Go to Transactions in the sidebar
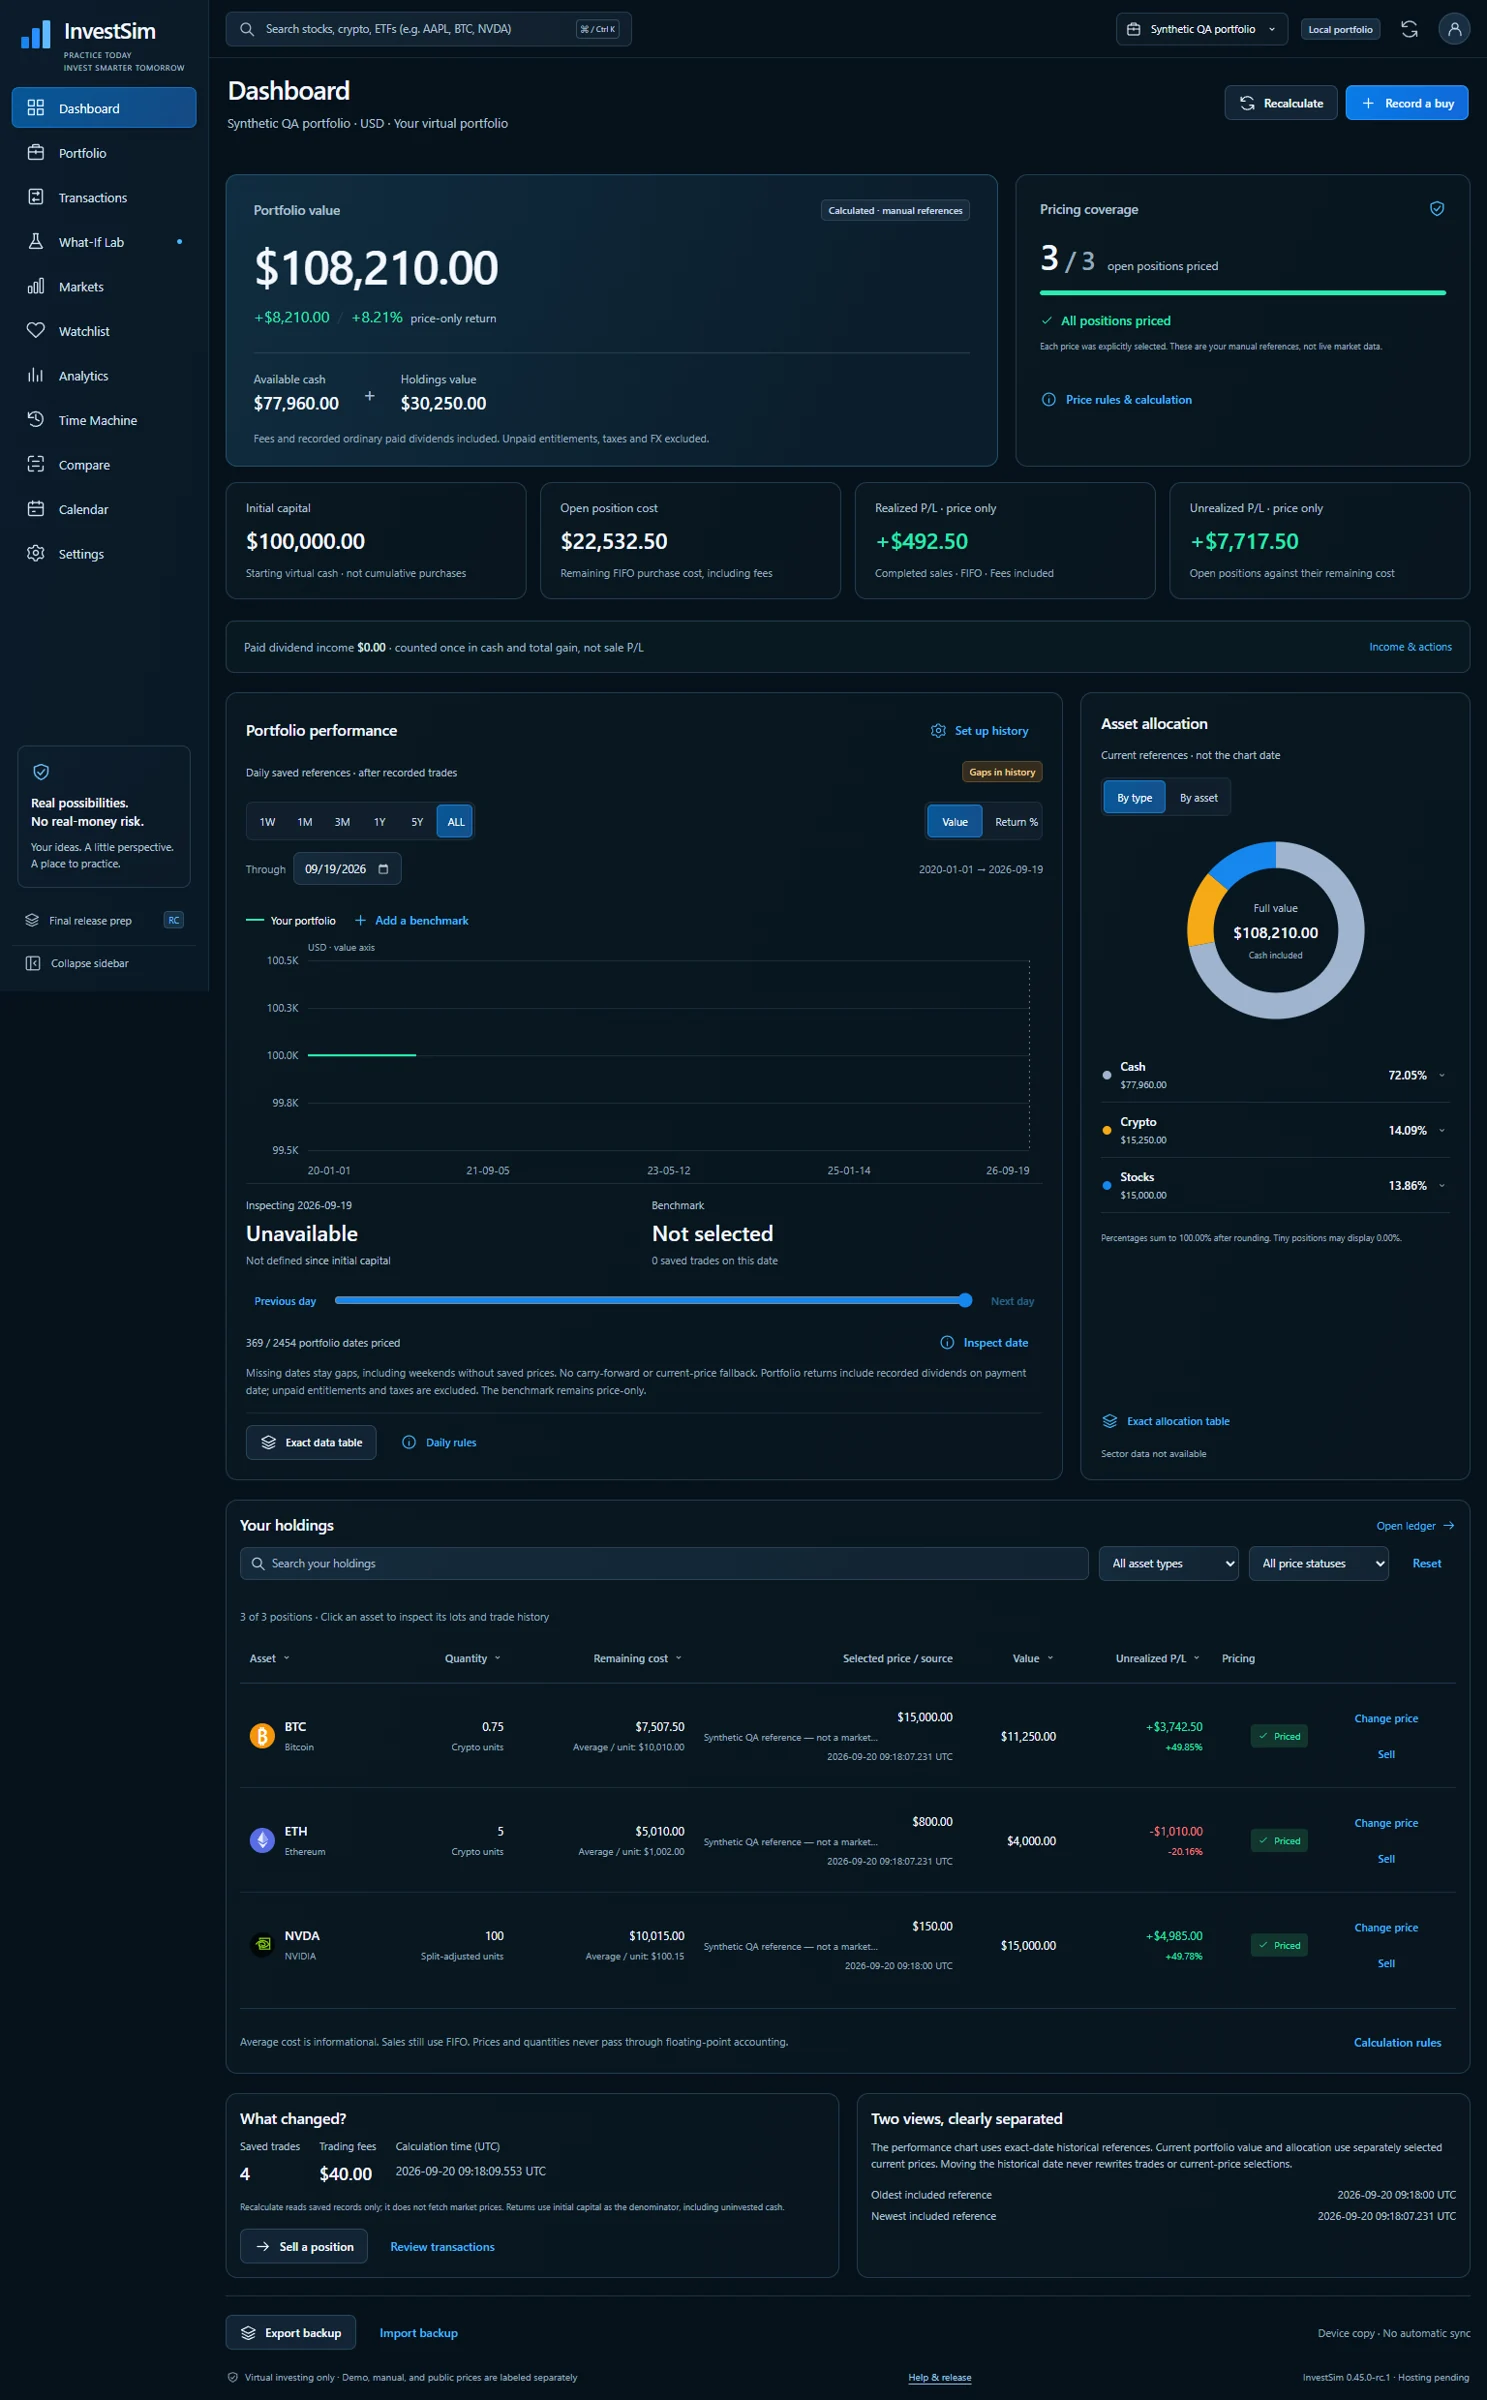Viewport: 1487px width, 2400px height. tap(104, 197)
